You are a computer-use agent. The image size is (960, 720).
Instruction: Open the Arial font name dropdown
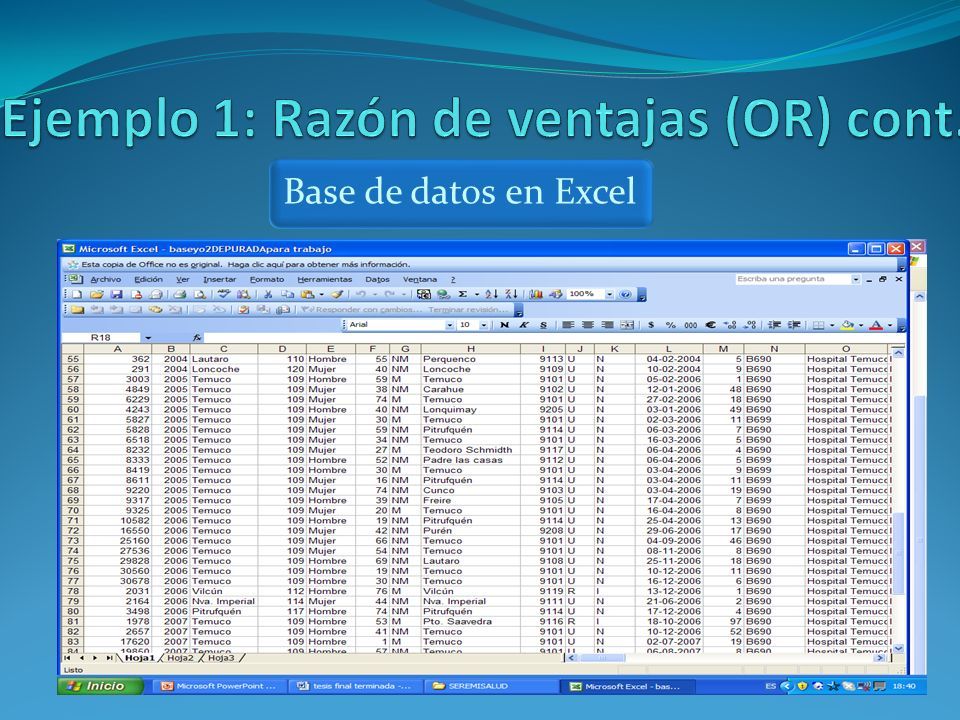[450, 325]
